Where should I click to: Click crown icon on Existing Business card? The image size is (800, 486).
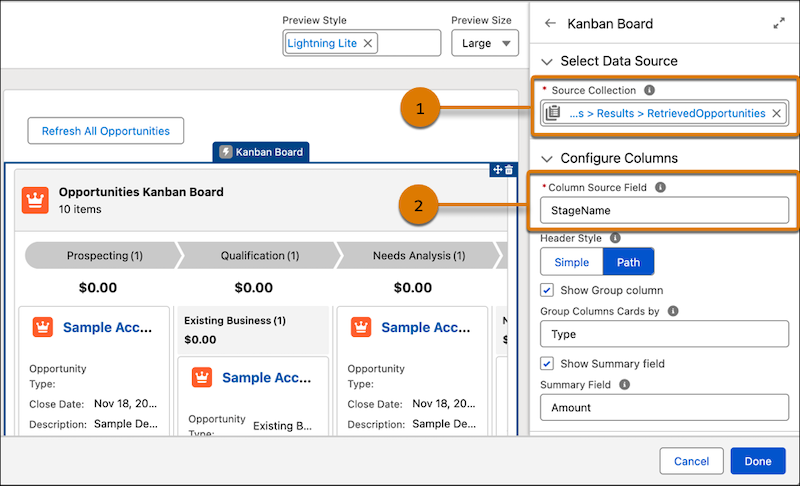[x=202, y=377]
